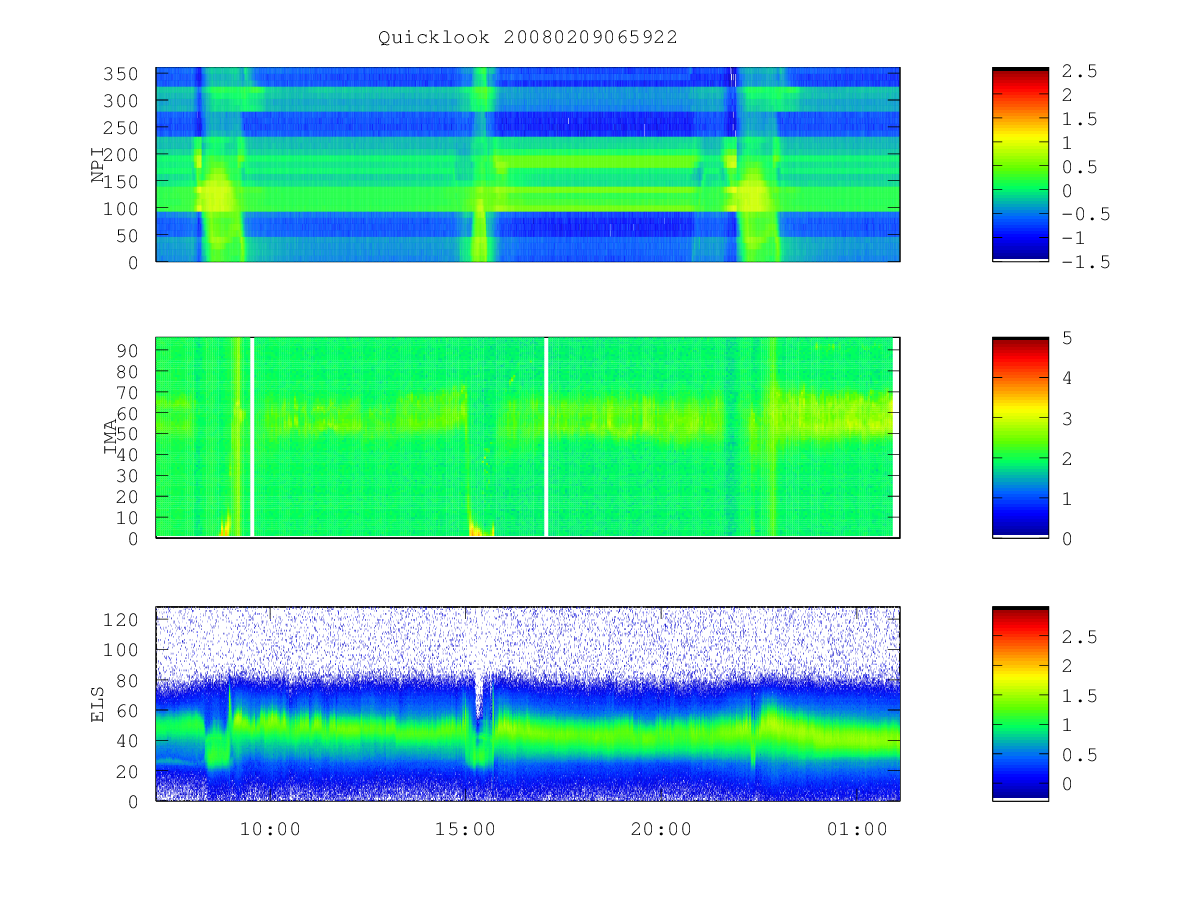Click the 4 label on IMA color bar
The height and width of the screenshot is (900, 1200).
coord(1067,378)
